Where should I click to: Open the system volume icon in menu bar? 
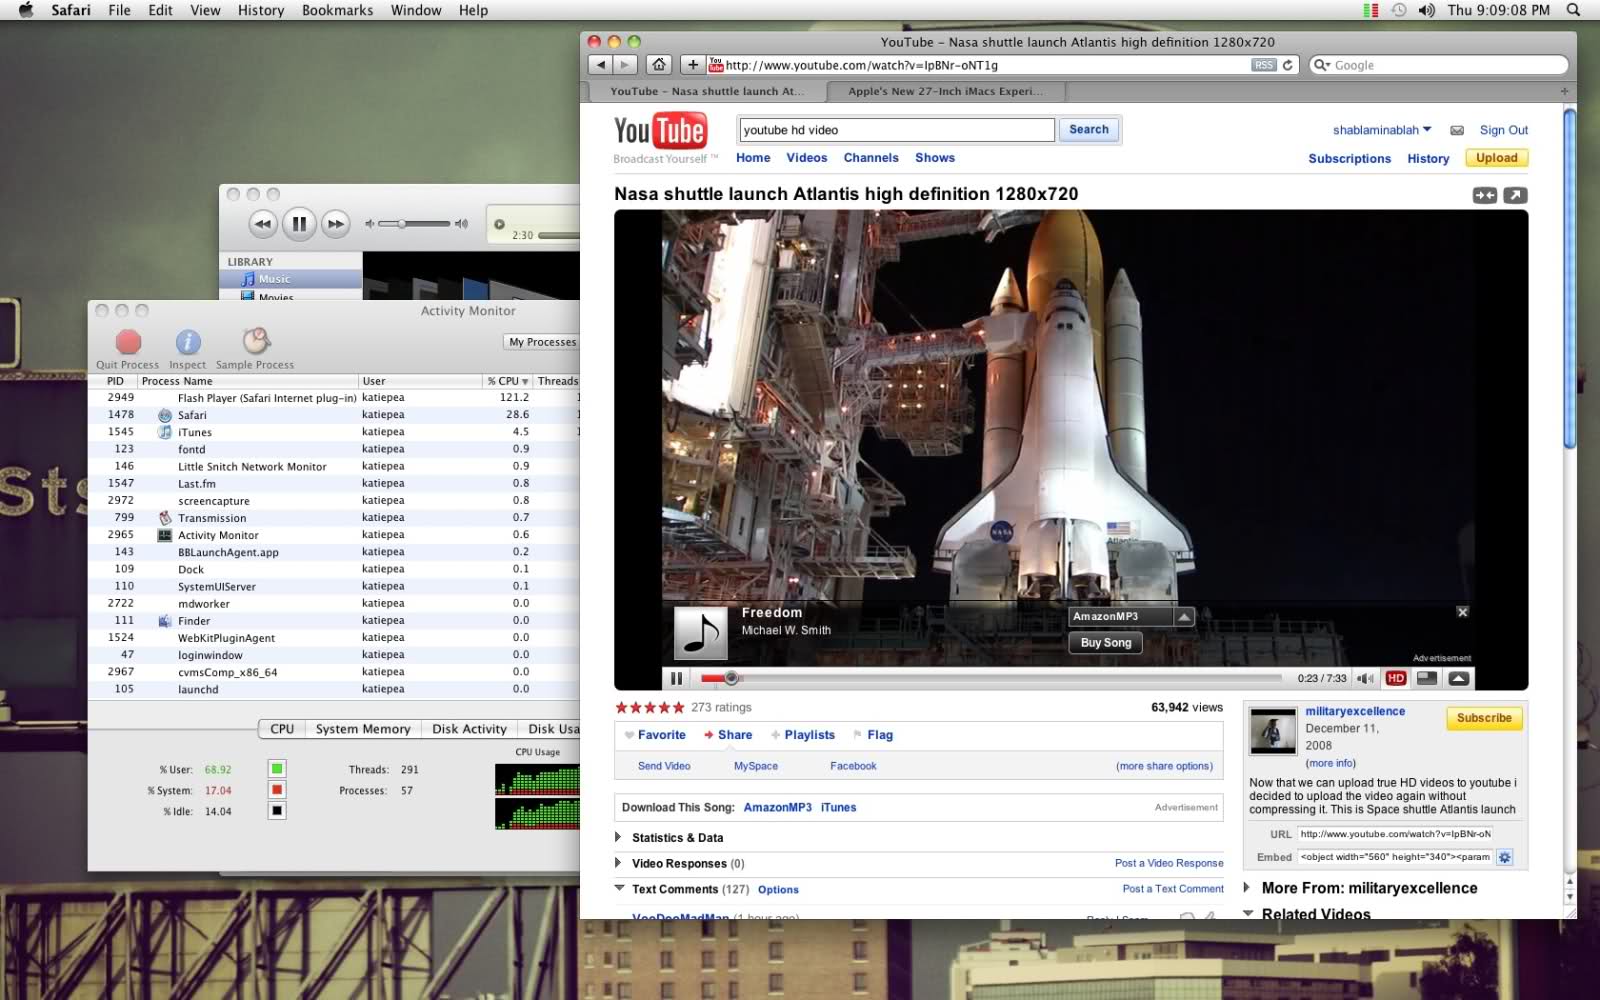[1426, 10]
